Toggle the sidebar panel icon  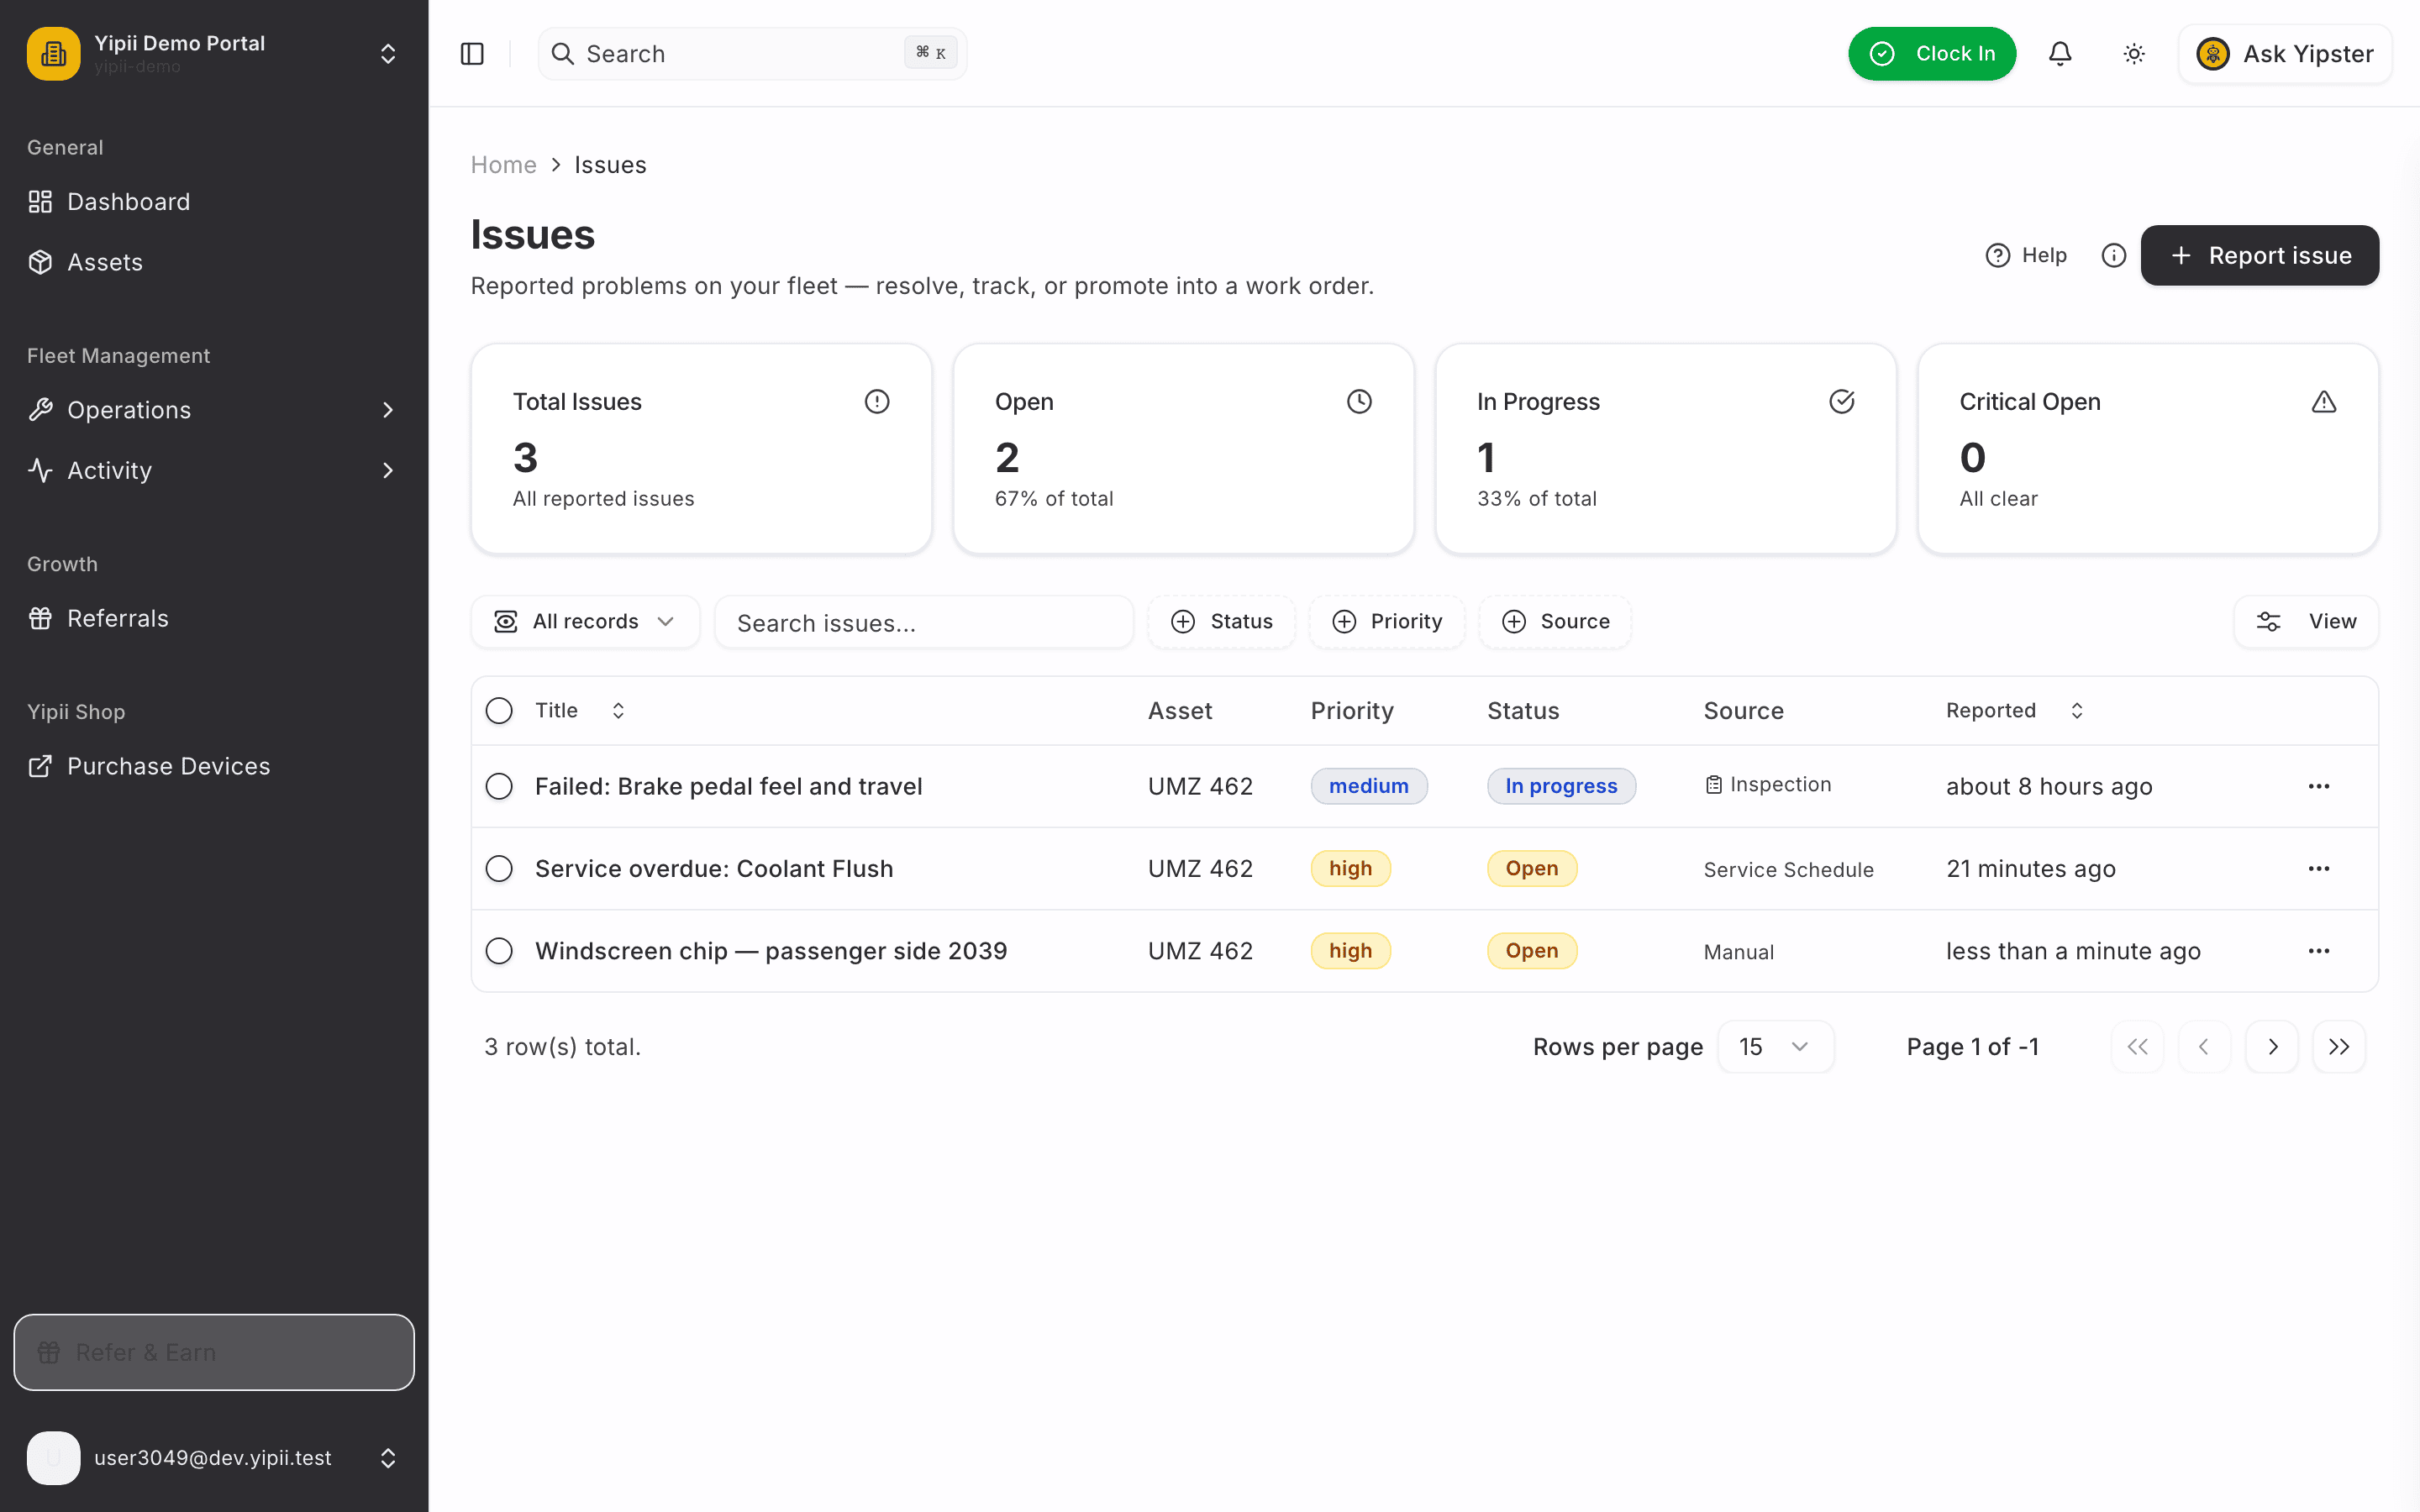(x=472, y=54)
